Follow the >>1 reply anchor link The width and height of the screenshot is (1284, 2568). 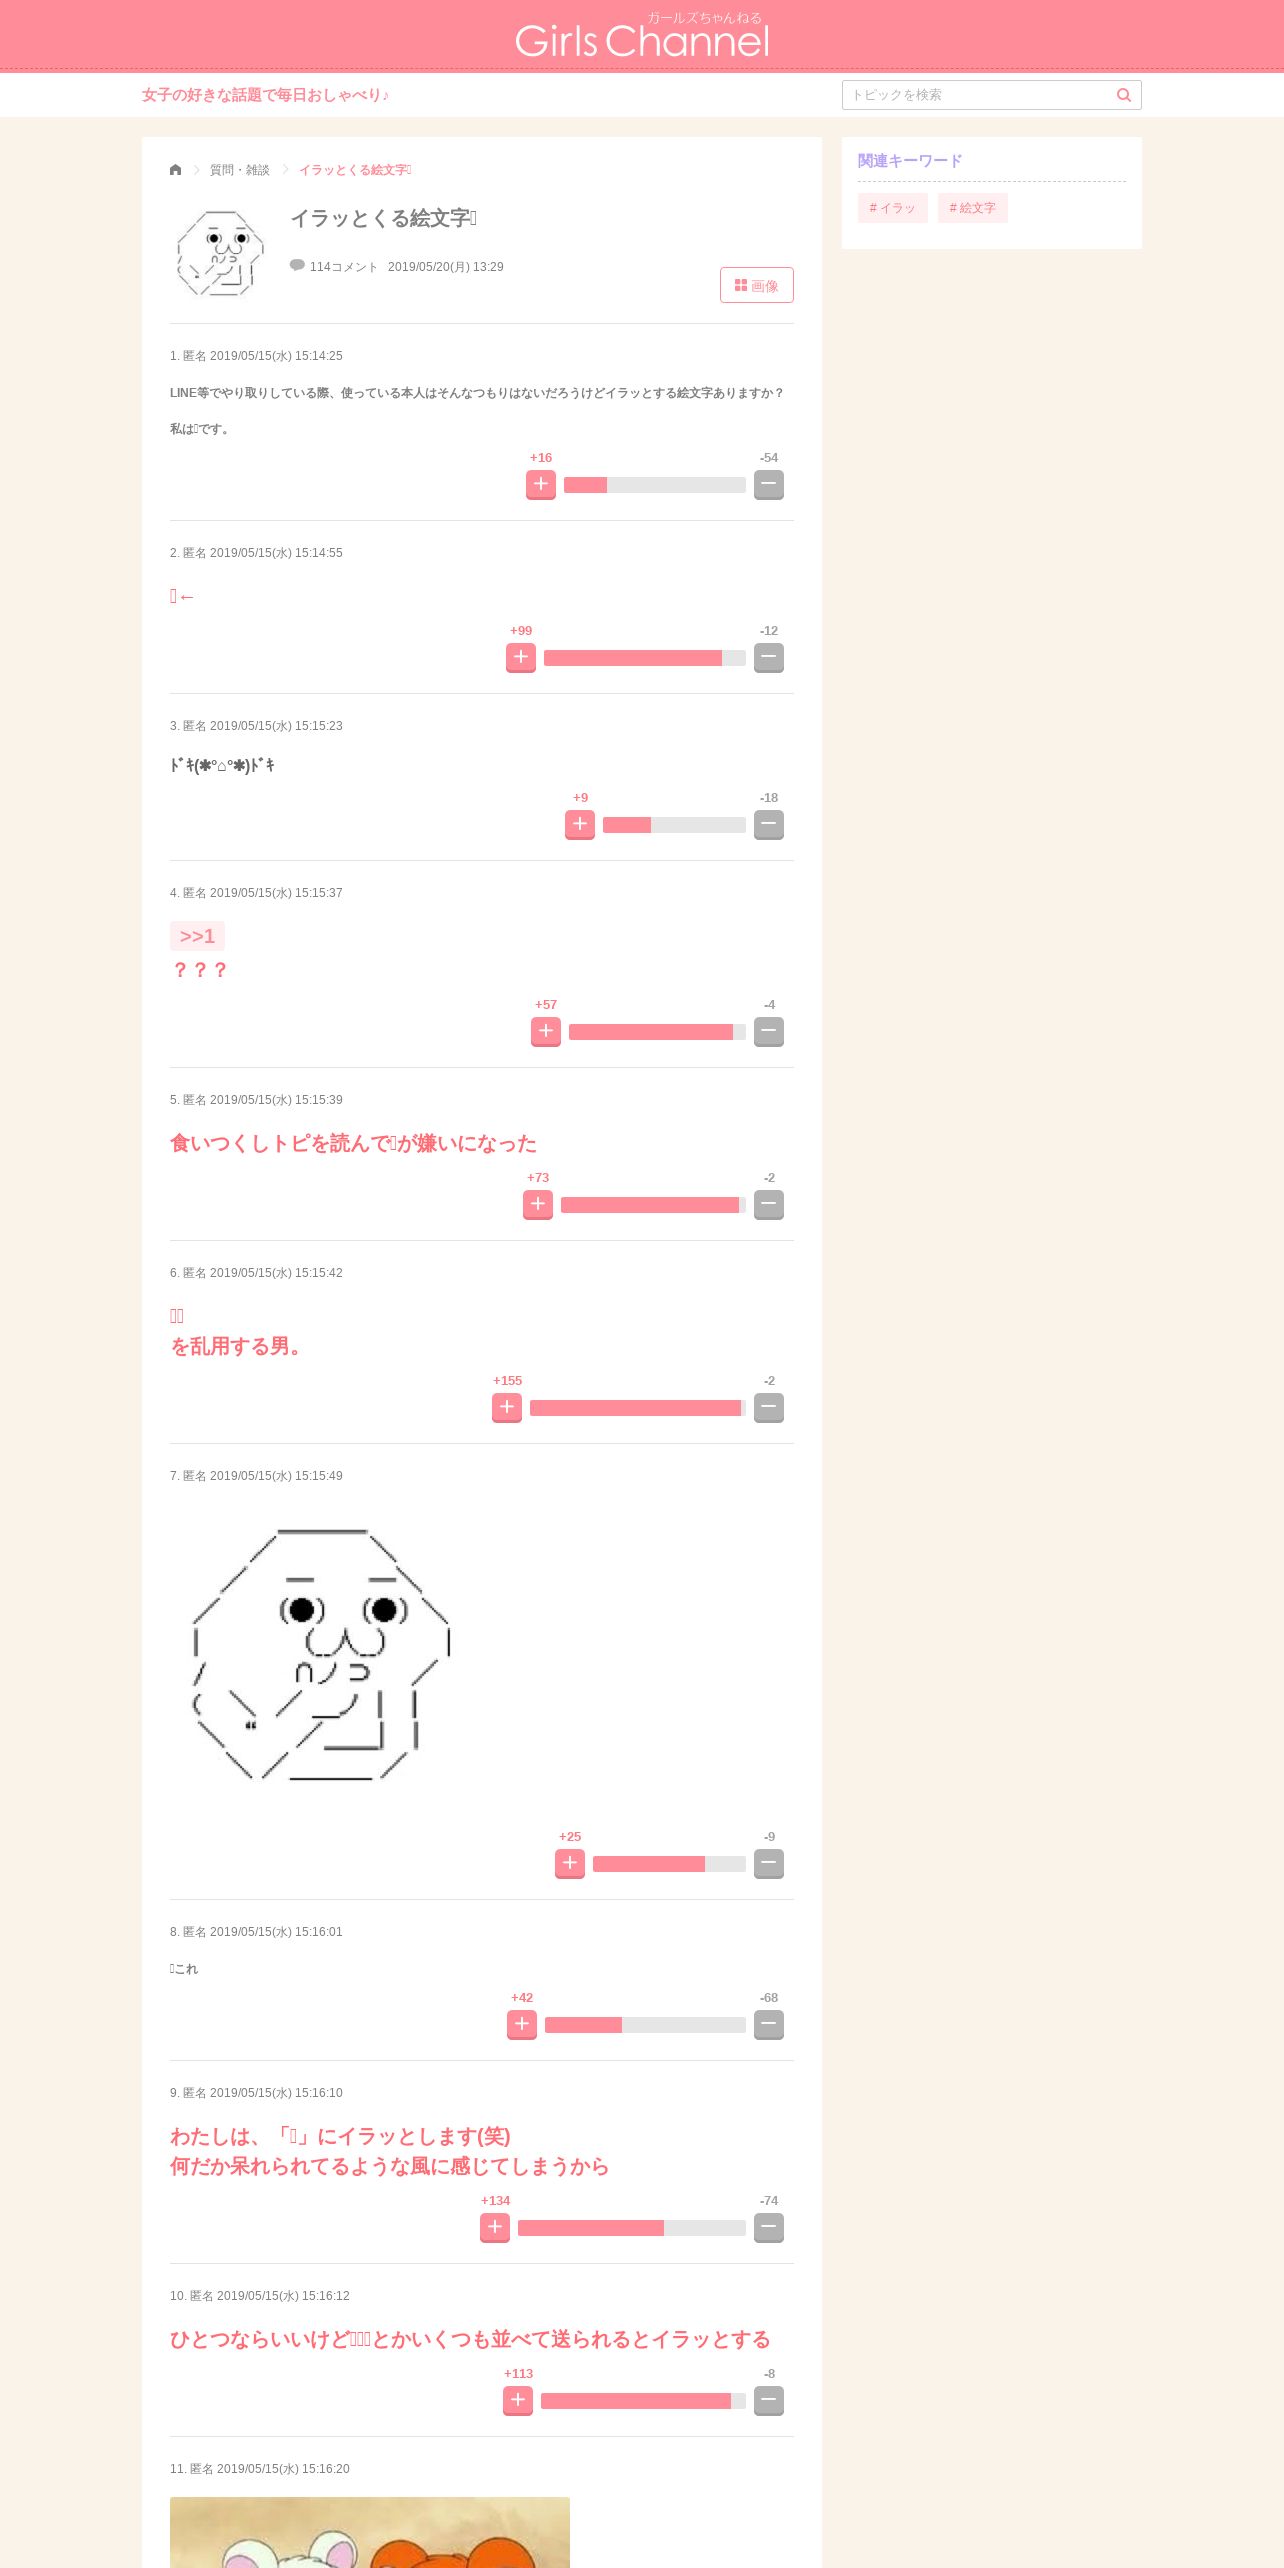197,936
